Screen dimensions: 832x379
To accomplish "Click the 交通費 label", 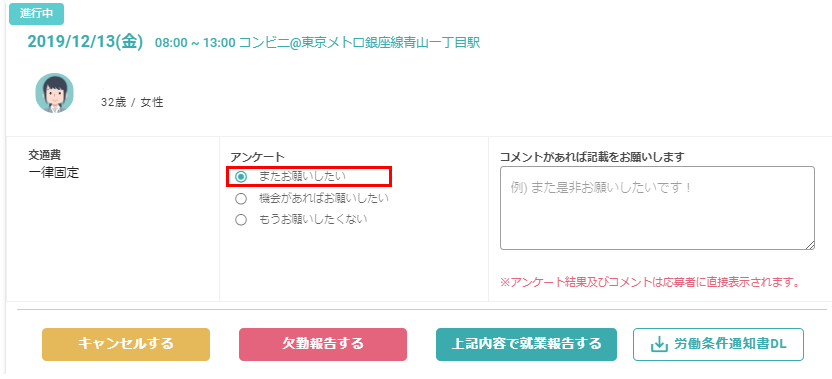I will (x=45, y=155).
